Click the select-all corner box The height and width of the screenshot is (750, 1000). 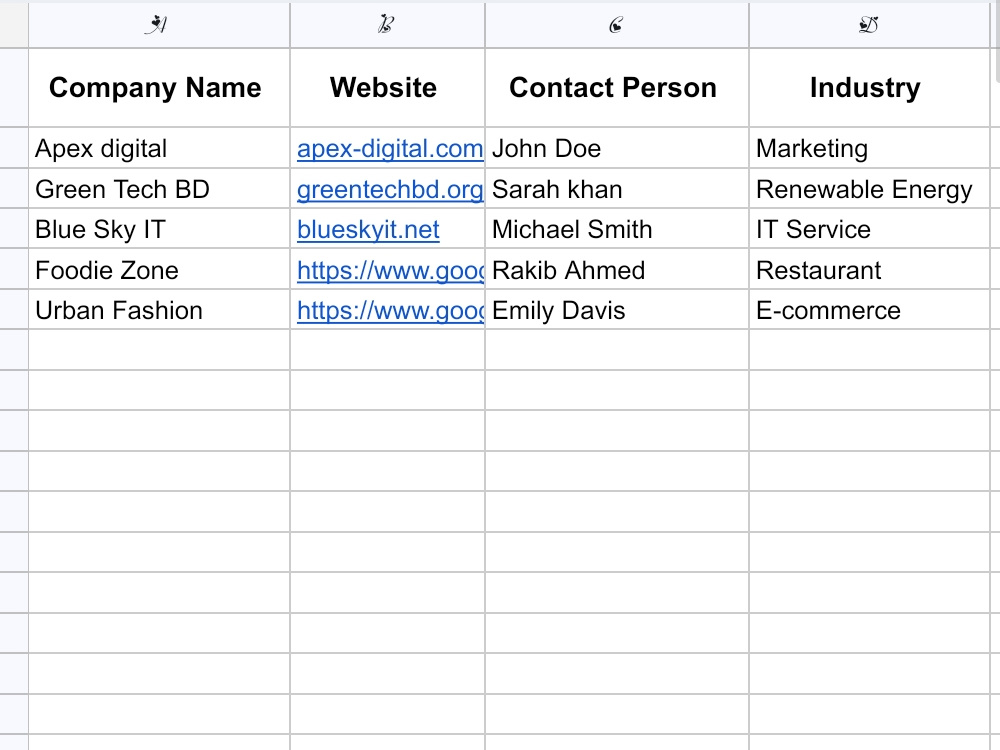coord(14,25)
